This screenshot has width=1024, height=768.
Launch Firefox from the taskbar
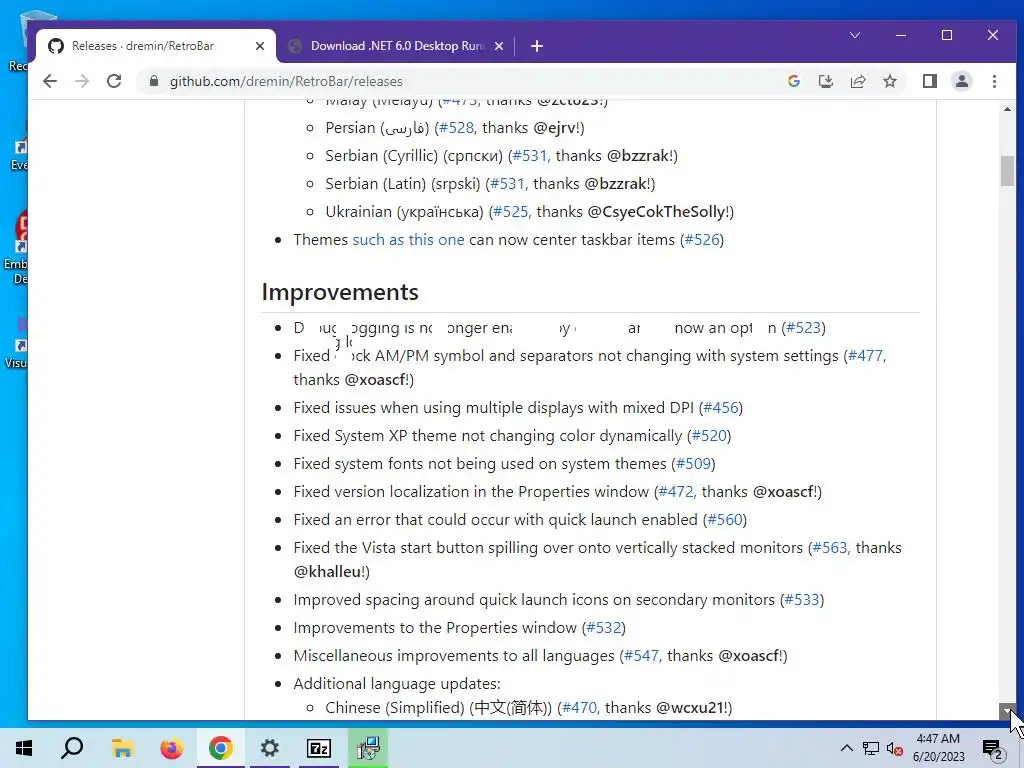171,748
